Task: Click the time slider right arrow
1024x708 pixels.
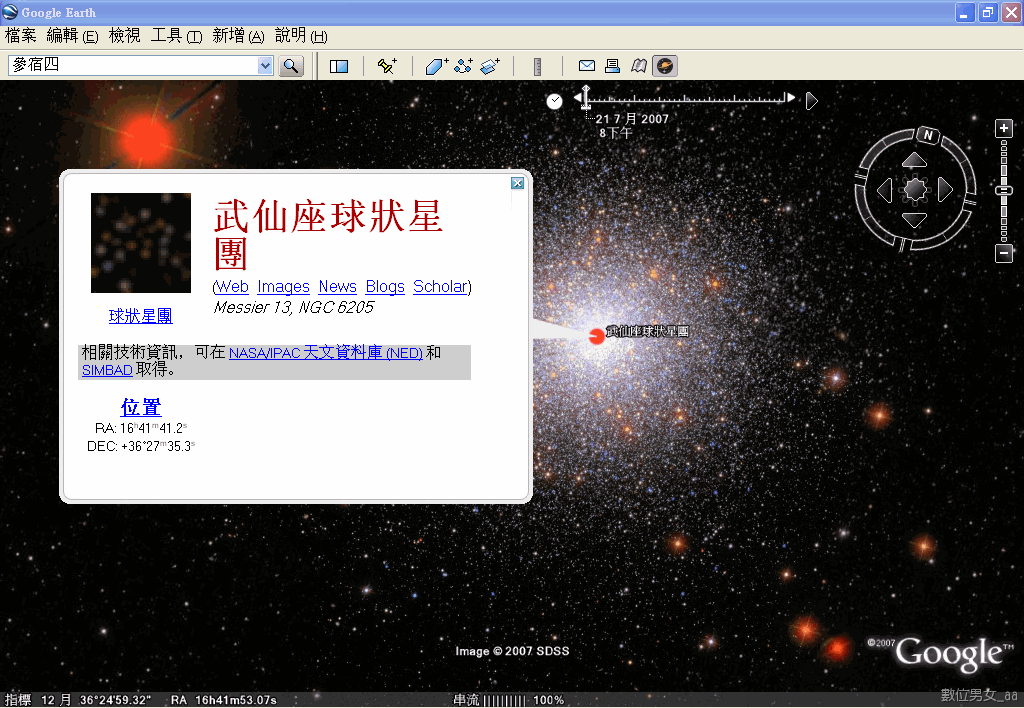Action: [792, 97]
